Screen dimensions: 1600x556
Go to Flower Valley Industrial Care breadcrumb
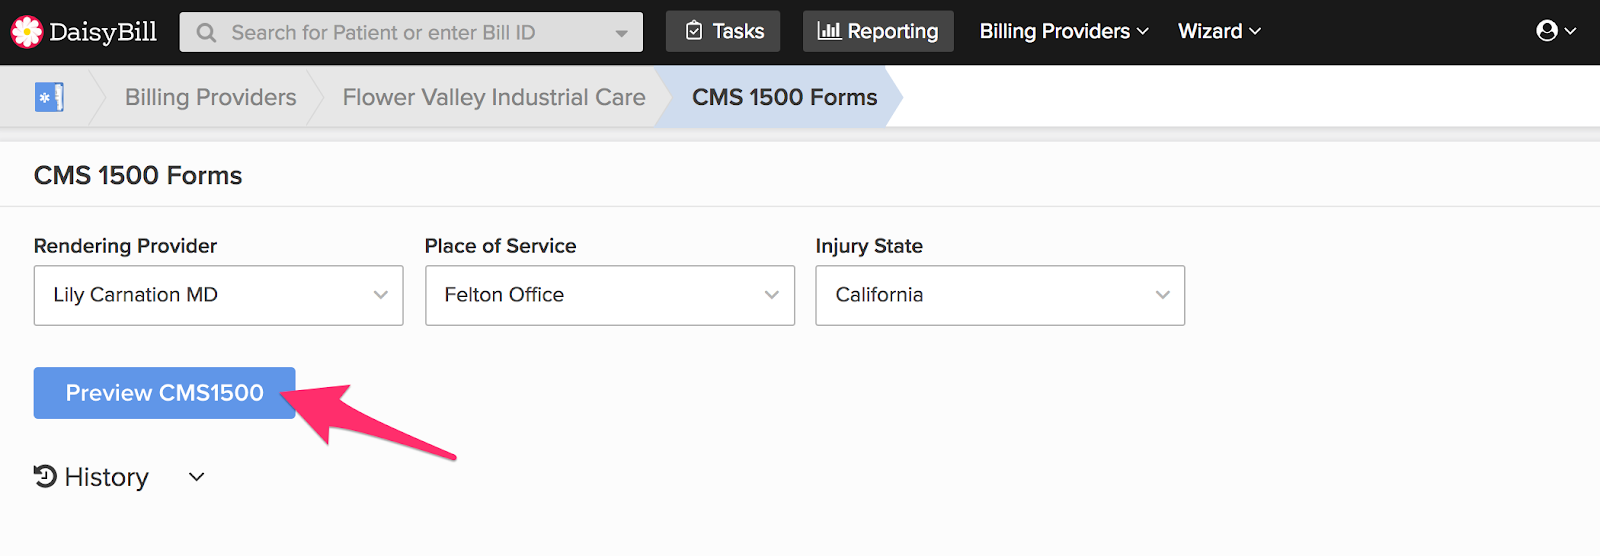[x=494, y=97]
